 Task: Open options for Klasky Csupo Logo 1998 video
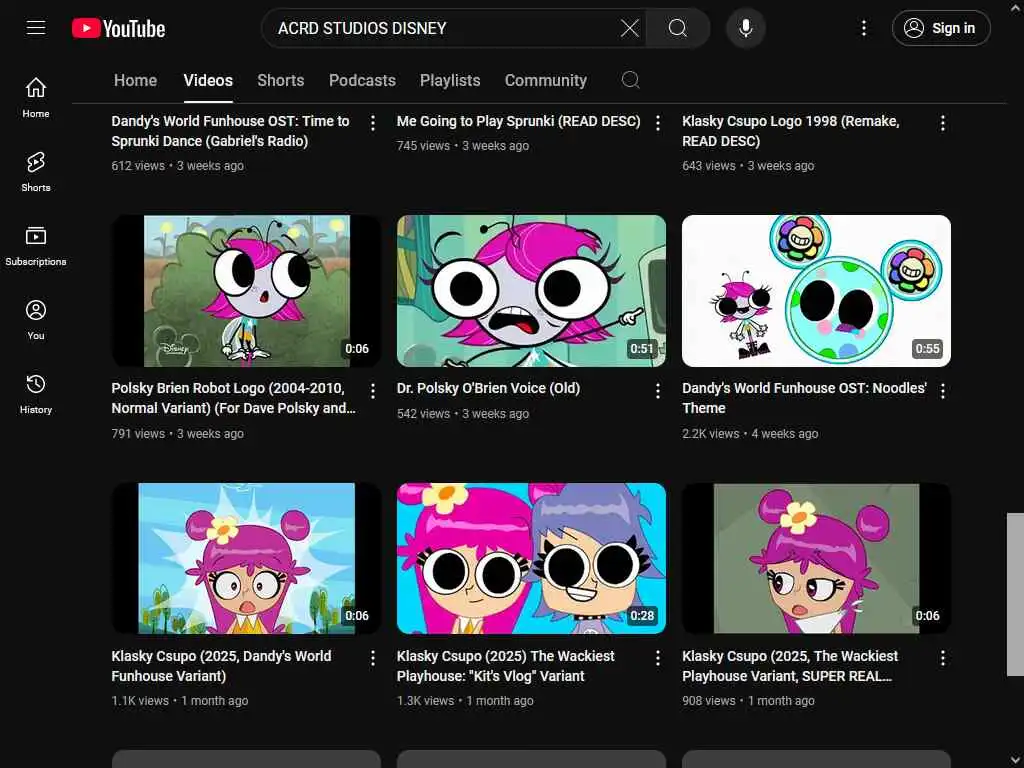click(942, 123)
